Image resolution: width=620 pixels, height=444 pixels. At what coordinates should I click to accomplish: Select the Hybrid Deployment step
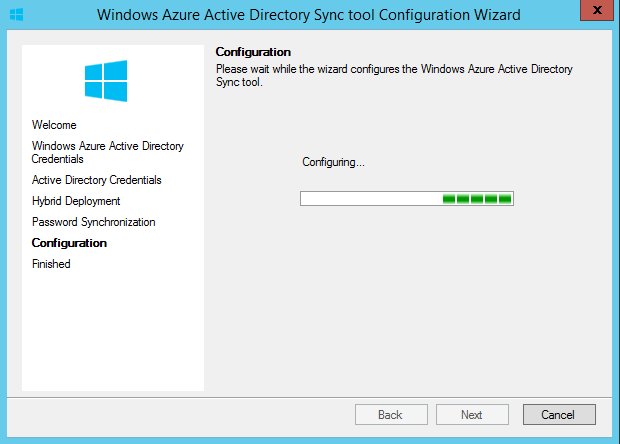pos(76,201)
